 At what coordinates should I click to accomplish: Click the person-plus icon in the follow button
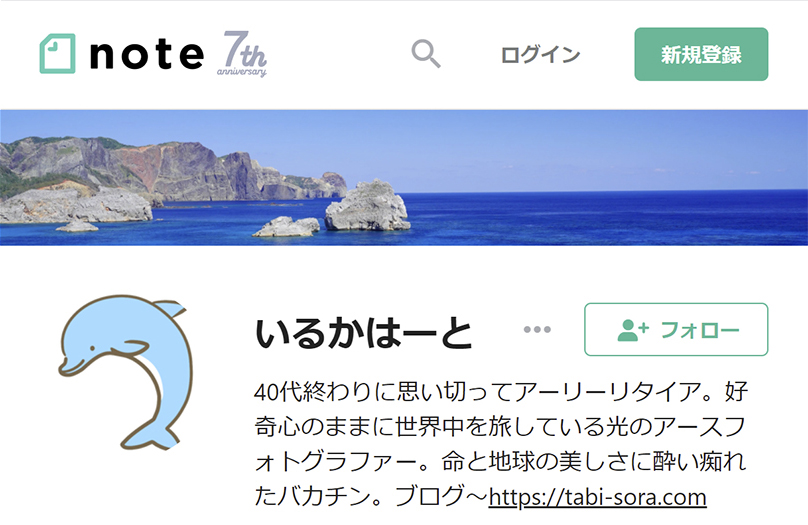click(x=633, y=330)
